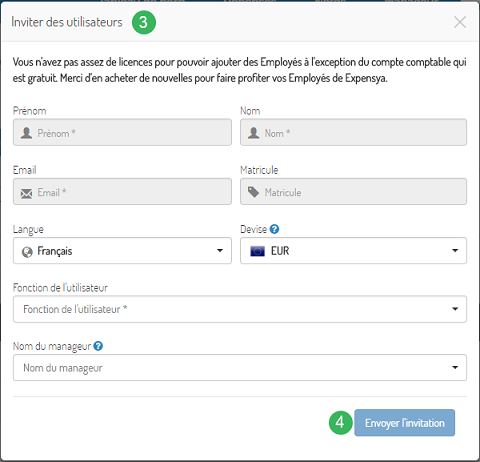Click the green step 3 badge

pos(144,22)
